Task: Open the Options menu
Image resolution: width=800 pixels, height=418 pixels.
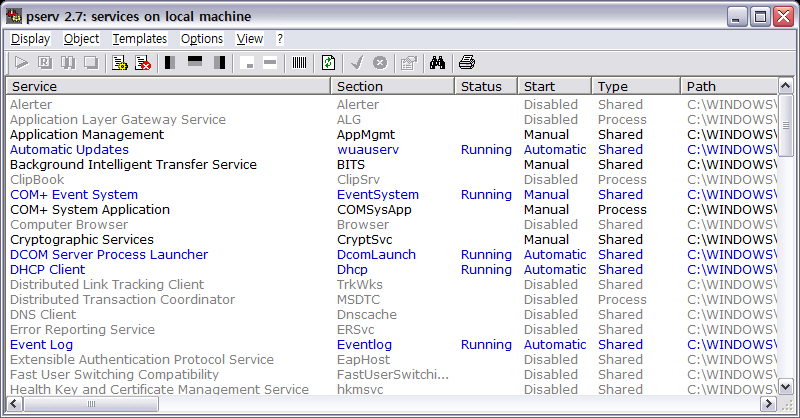Action: (x=202, y=39)
